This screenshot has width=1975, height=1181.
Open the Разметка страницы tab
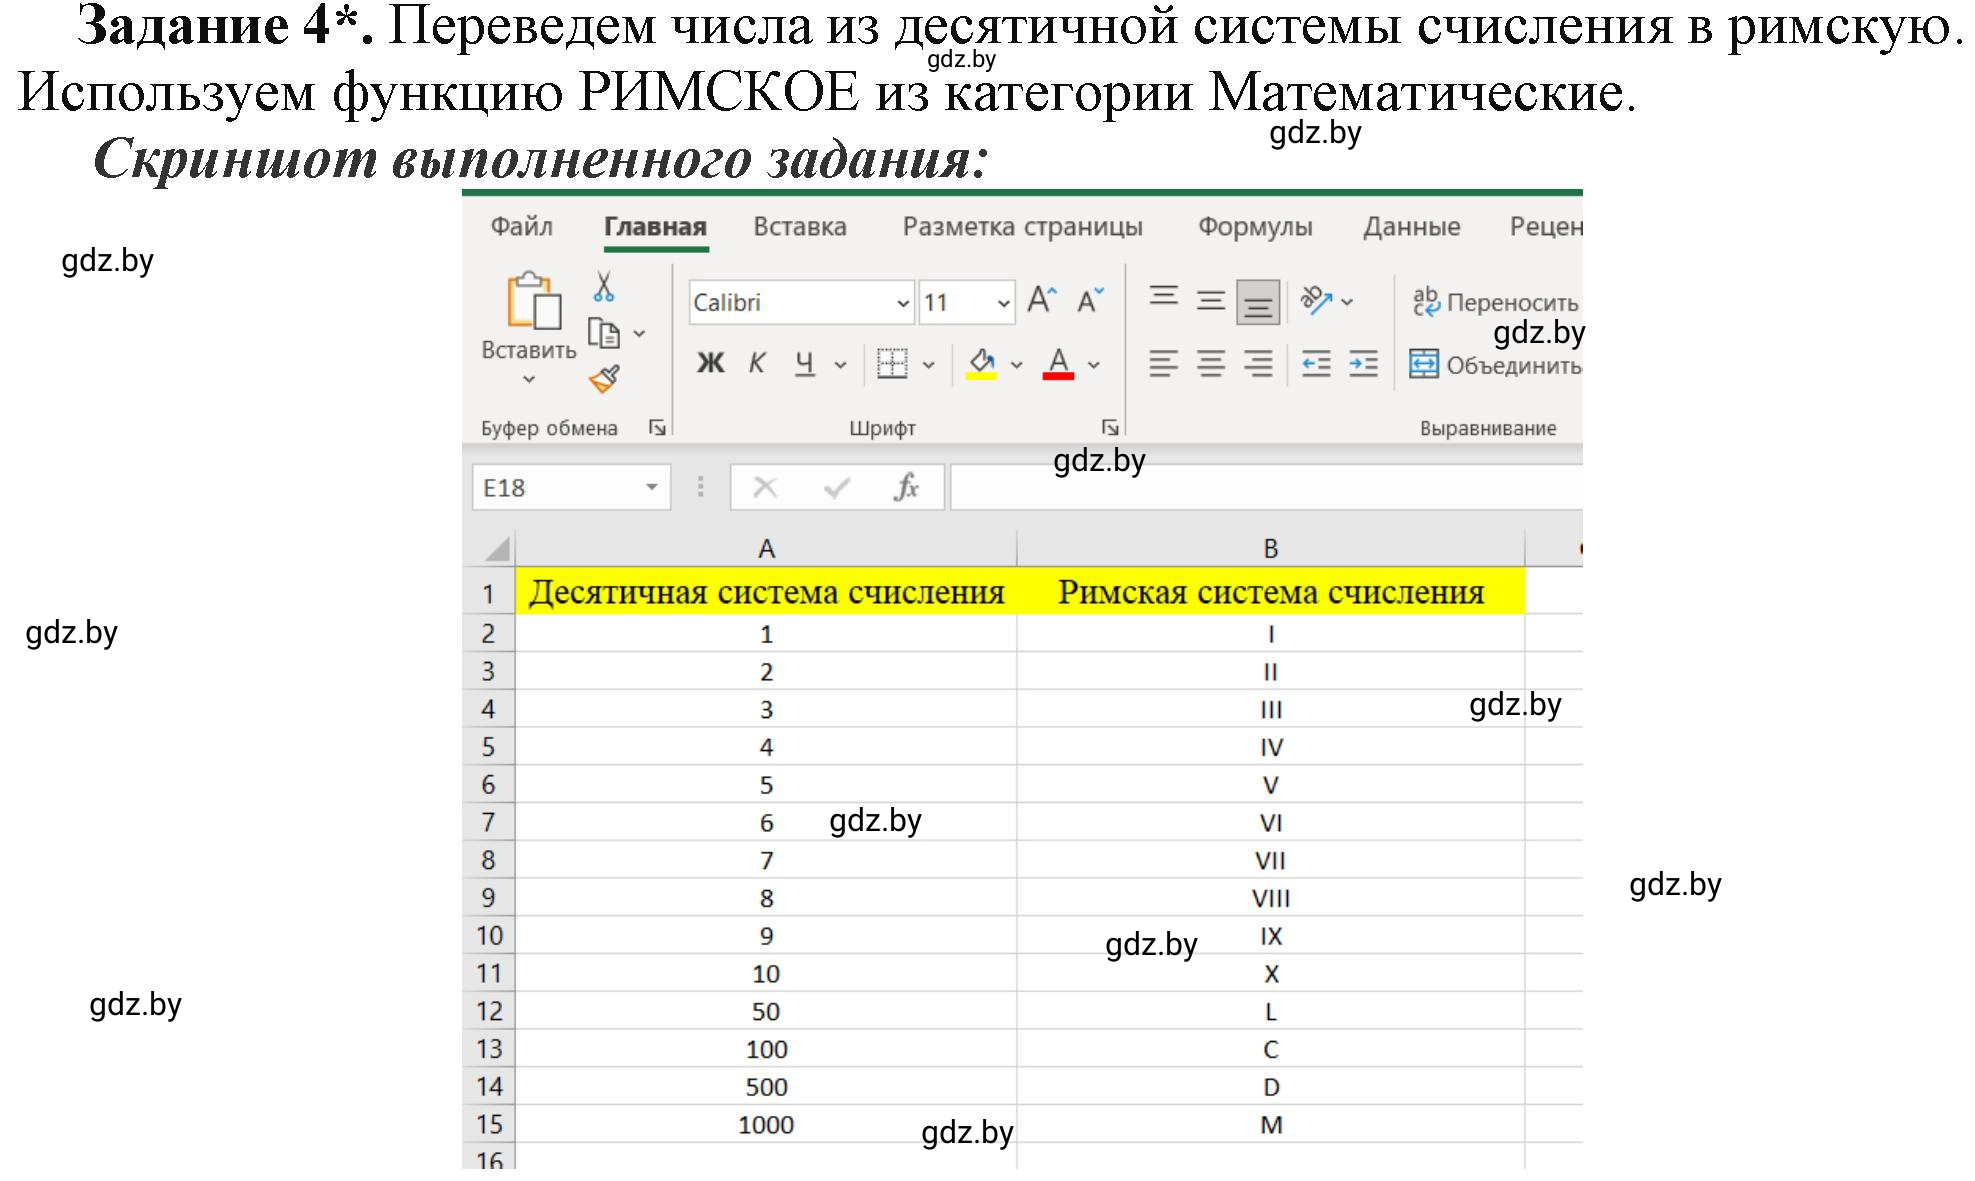[1022, 227]
